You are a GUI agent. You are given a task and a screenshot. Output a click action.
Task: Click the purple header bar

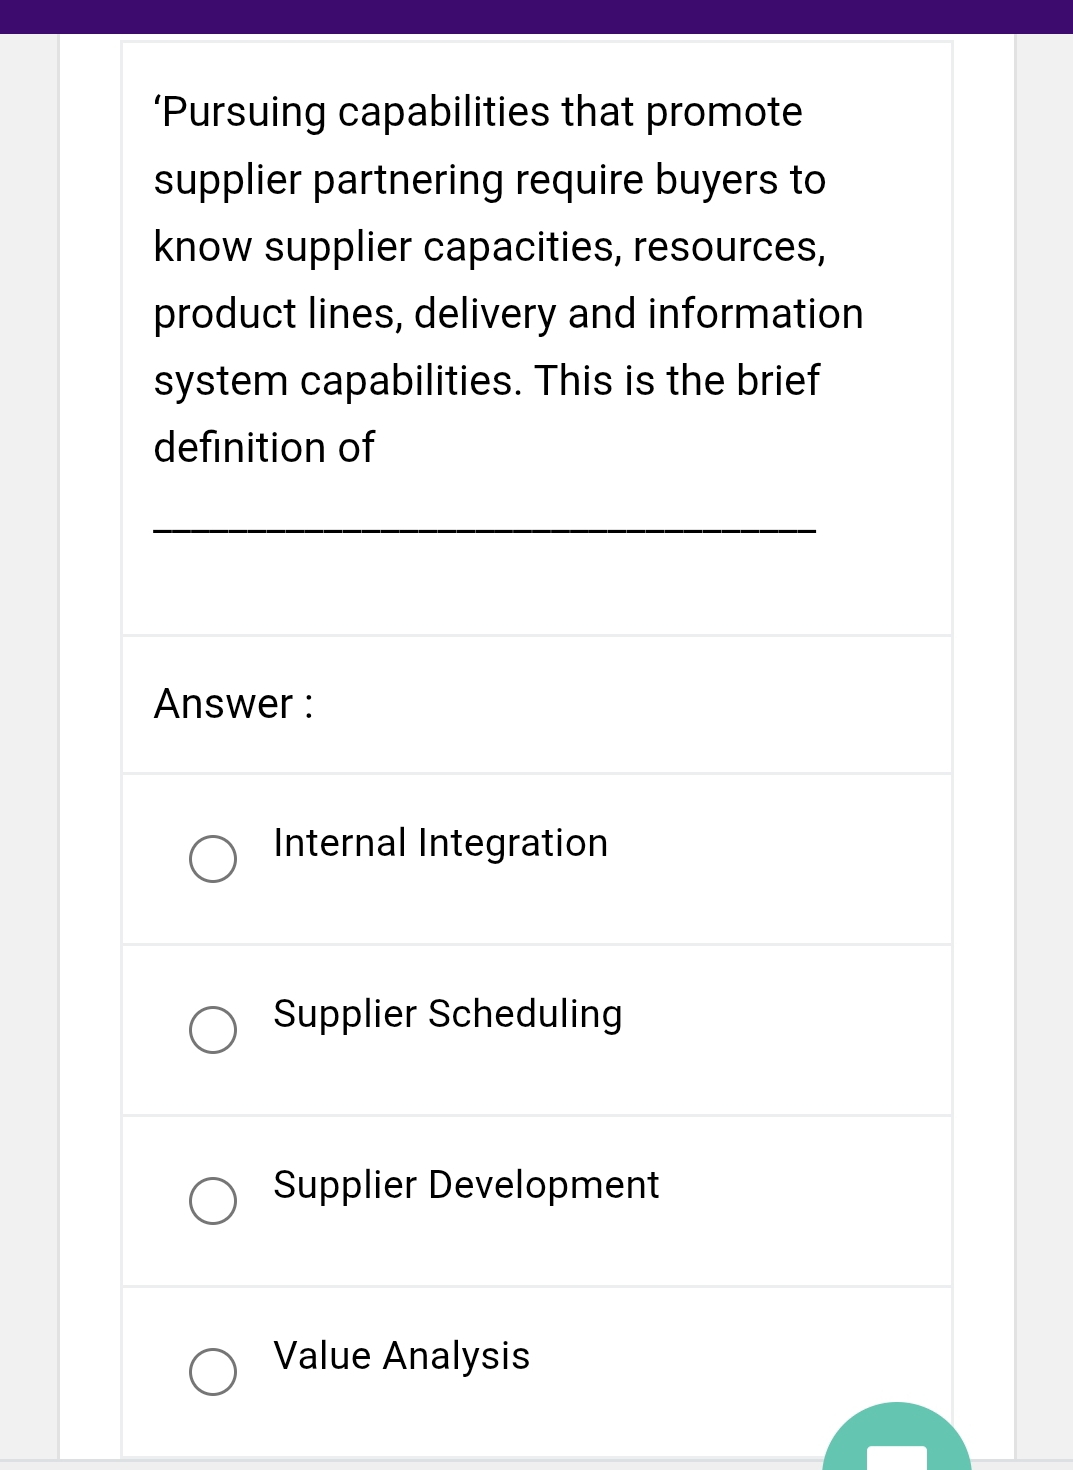pyautogui.click(x=536, y=15)
